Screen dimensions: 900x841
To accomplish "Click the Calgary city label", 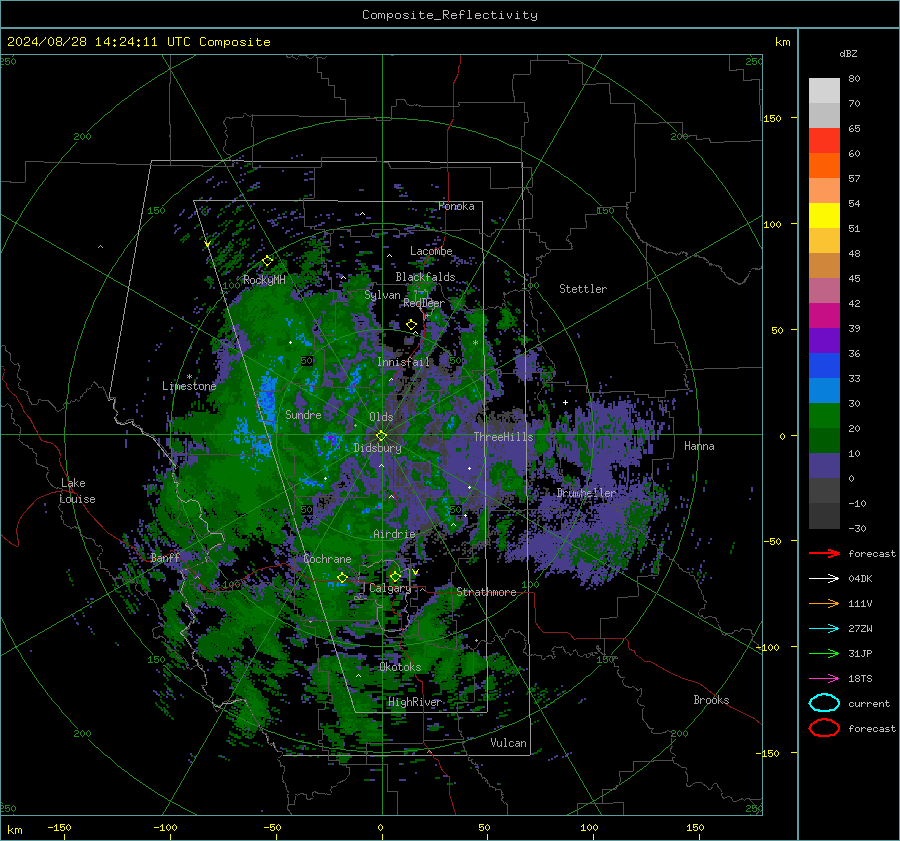I will [x=390, y=588].
